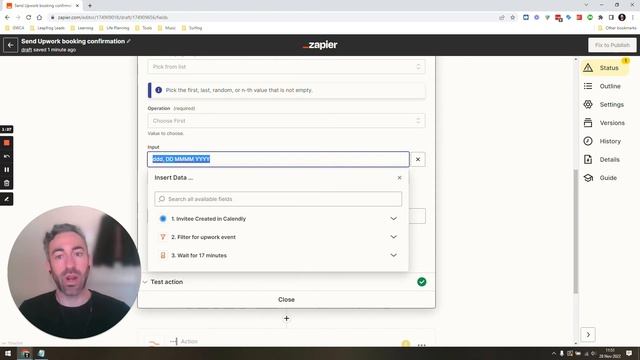Click the browser address bar
The image size is (640, 360).
[x=273, y=17]
